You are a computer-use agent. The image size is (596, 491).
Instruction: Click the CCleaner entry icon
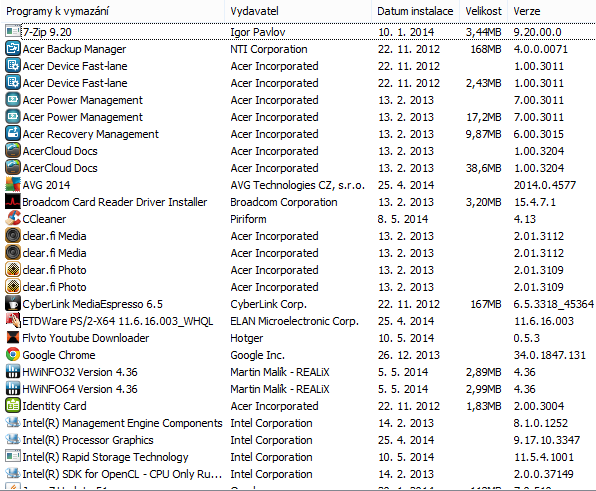point(13,218)
